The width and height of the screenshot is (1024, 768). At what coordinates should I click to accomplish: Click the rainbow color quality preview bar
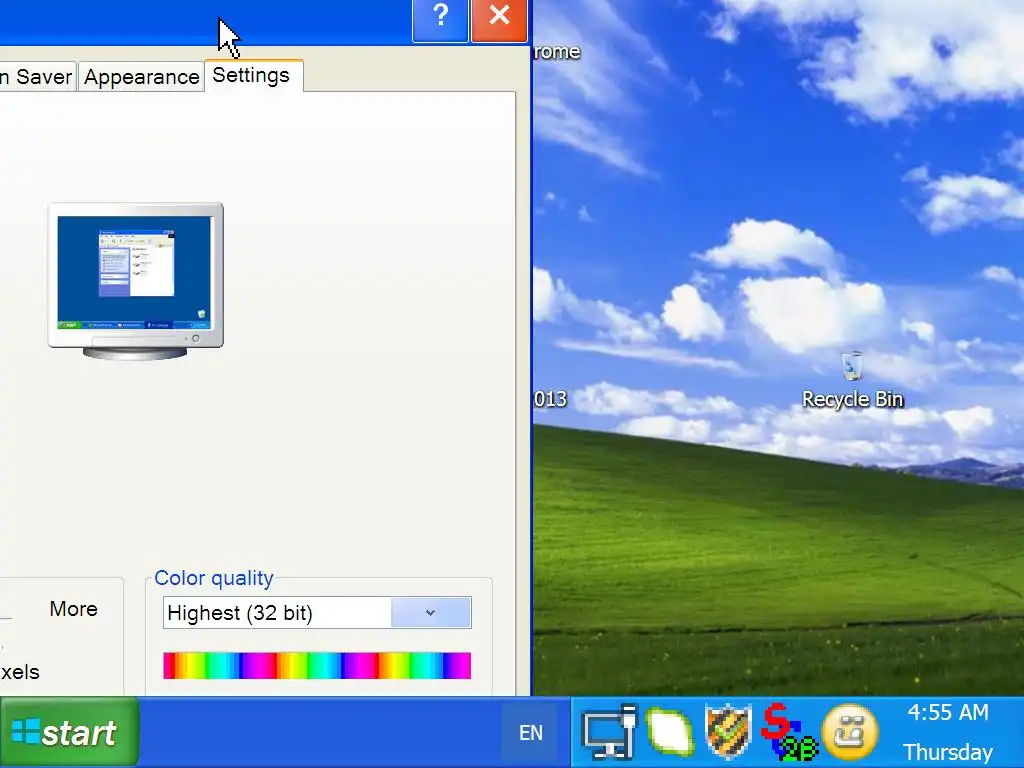click(317, 665)
